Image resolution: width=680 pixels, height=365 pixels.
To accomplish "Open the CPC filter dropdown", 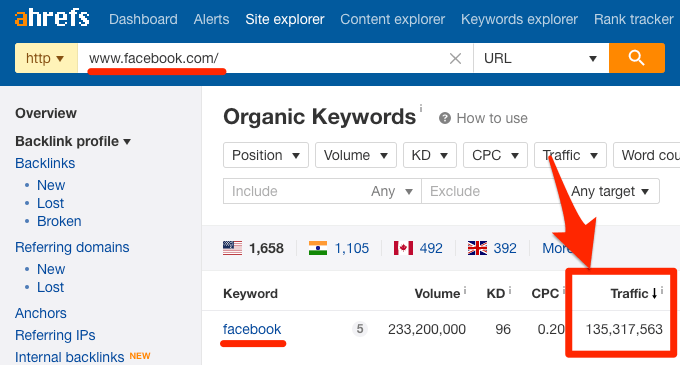I will [495, 155].
